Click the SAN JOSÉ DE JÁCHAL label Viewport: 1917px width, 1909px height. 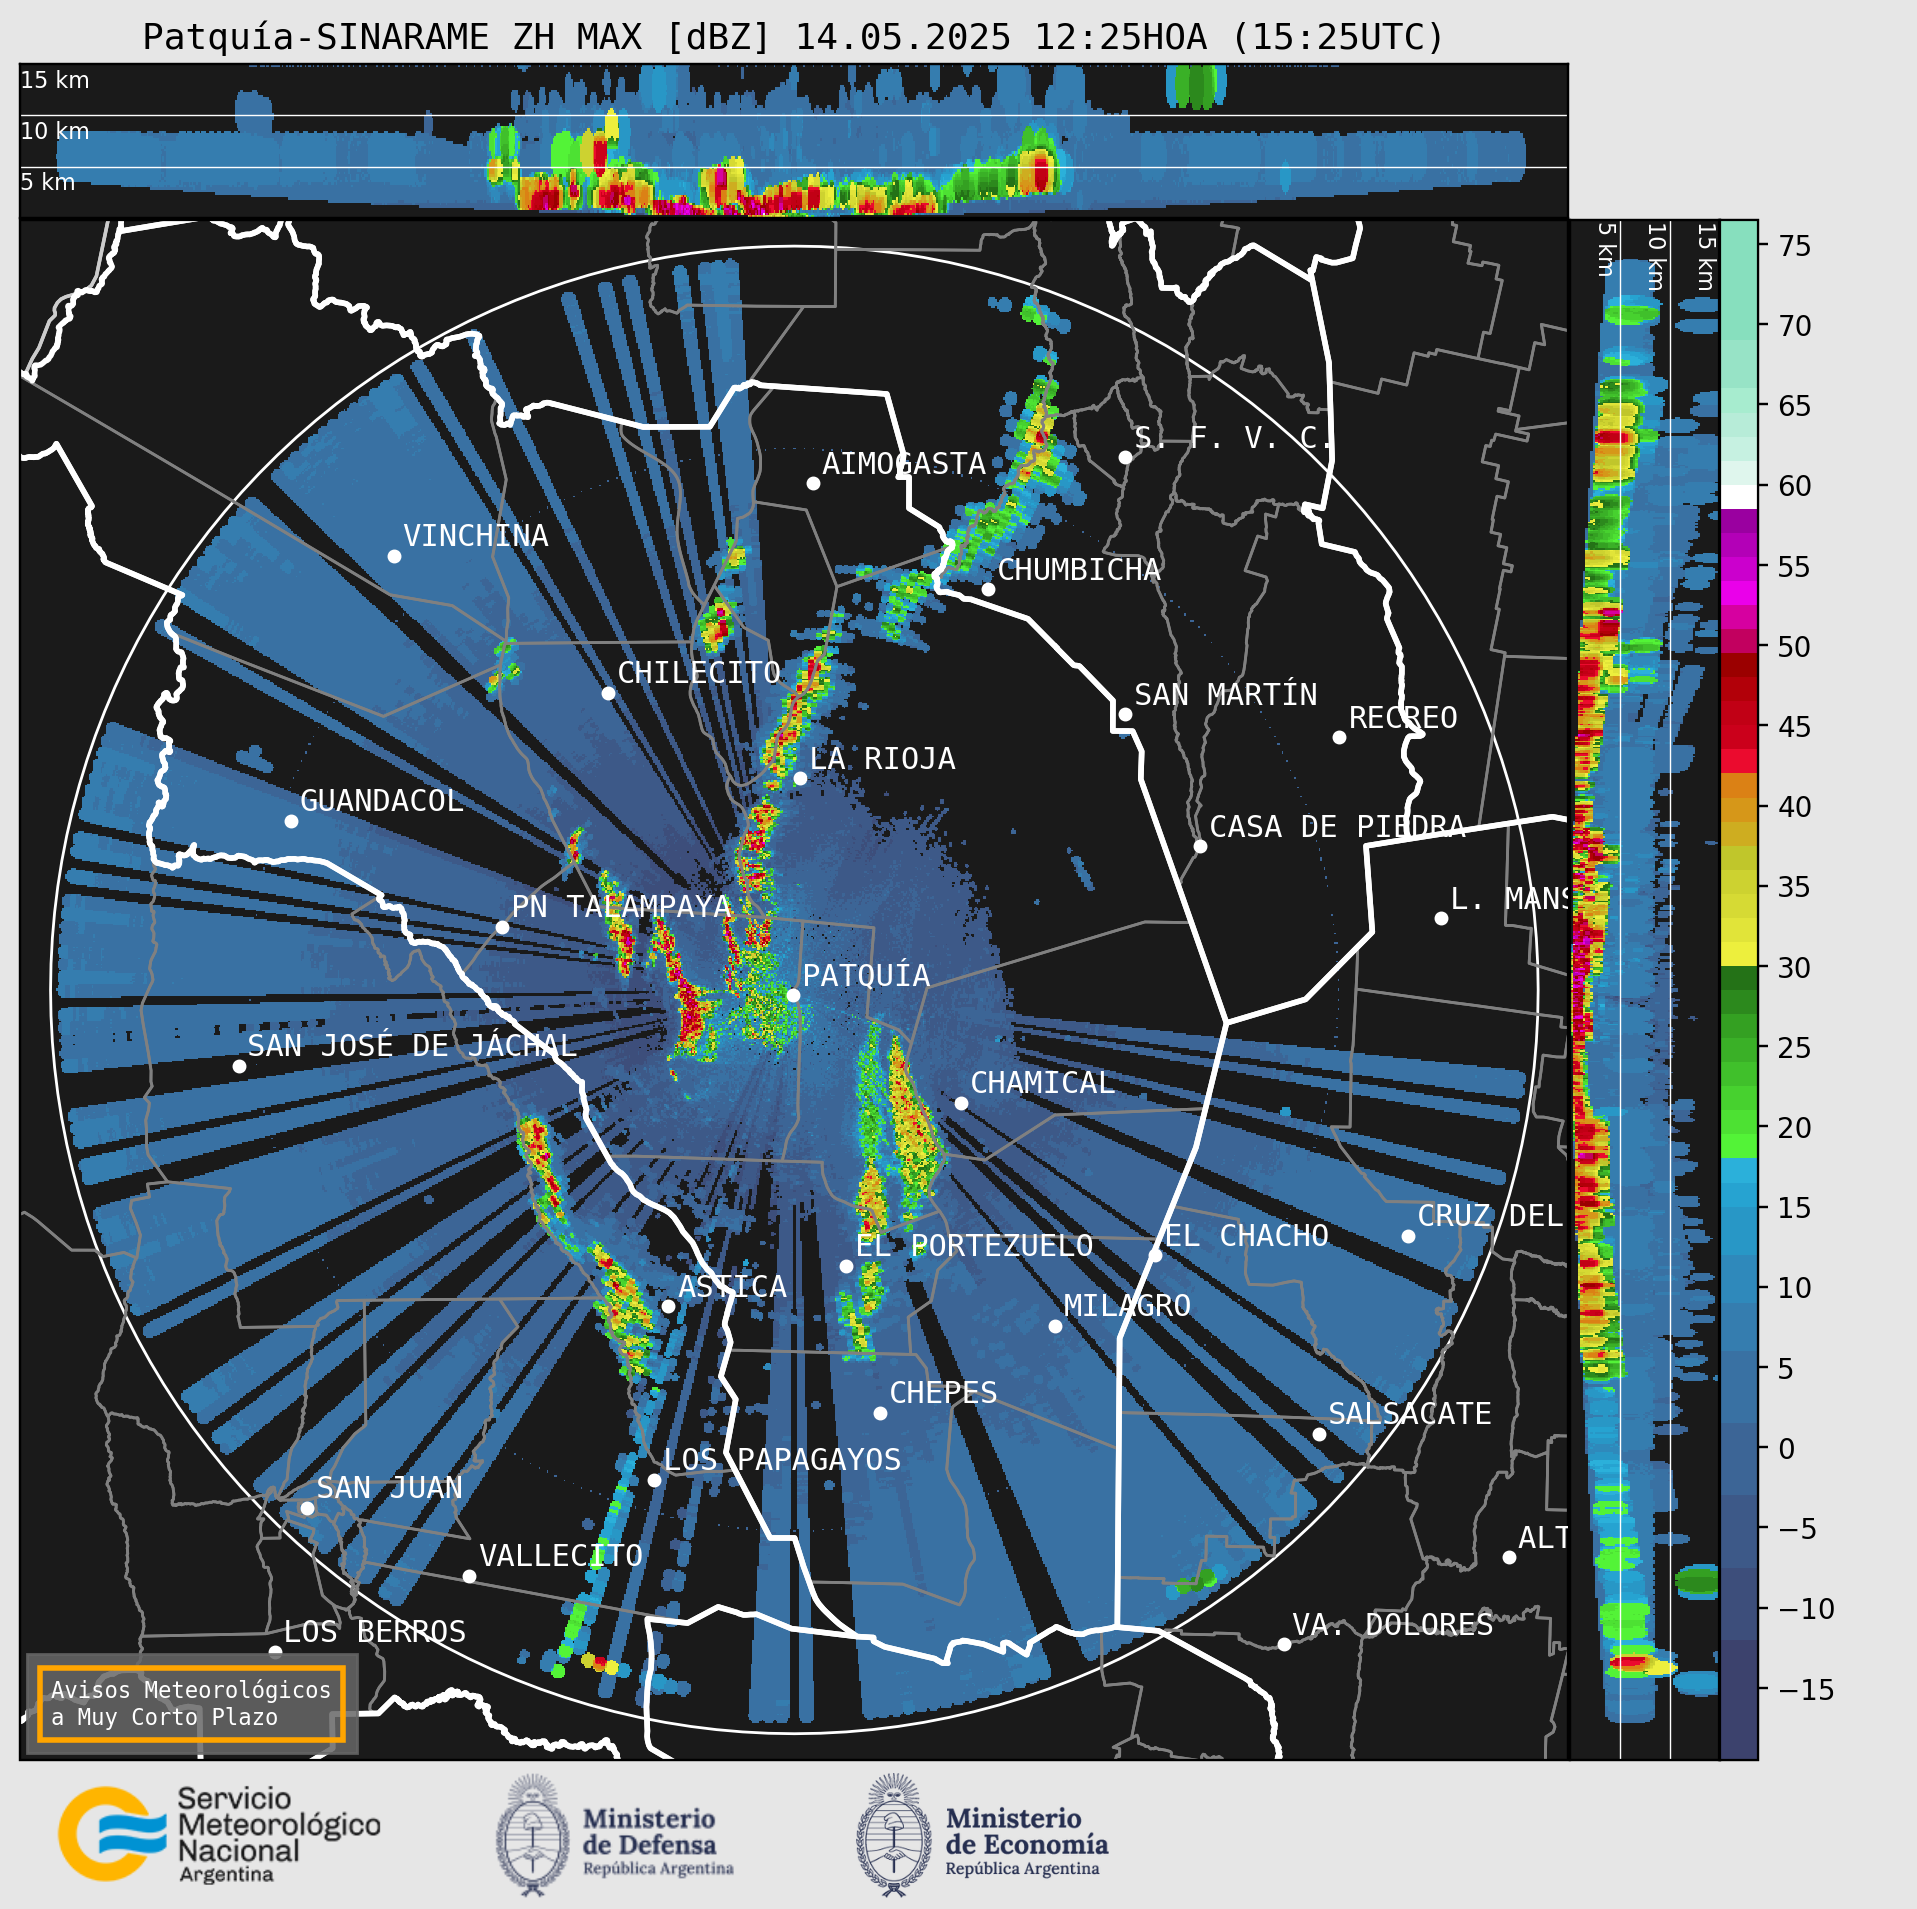[411, 1045]
